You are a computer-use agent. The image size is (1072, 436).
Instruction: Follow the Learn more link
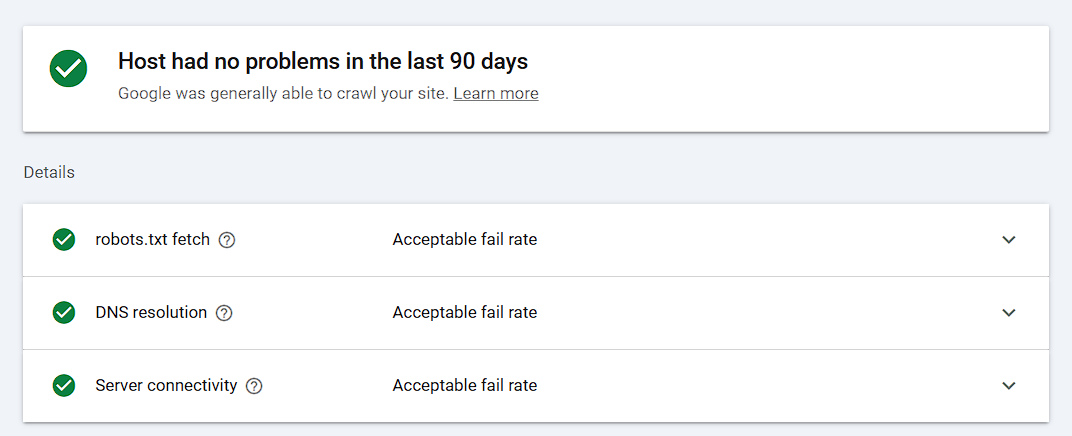[496, 94]
